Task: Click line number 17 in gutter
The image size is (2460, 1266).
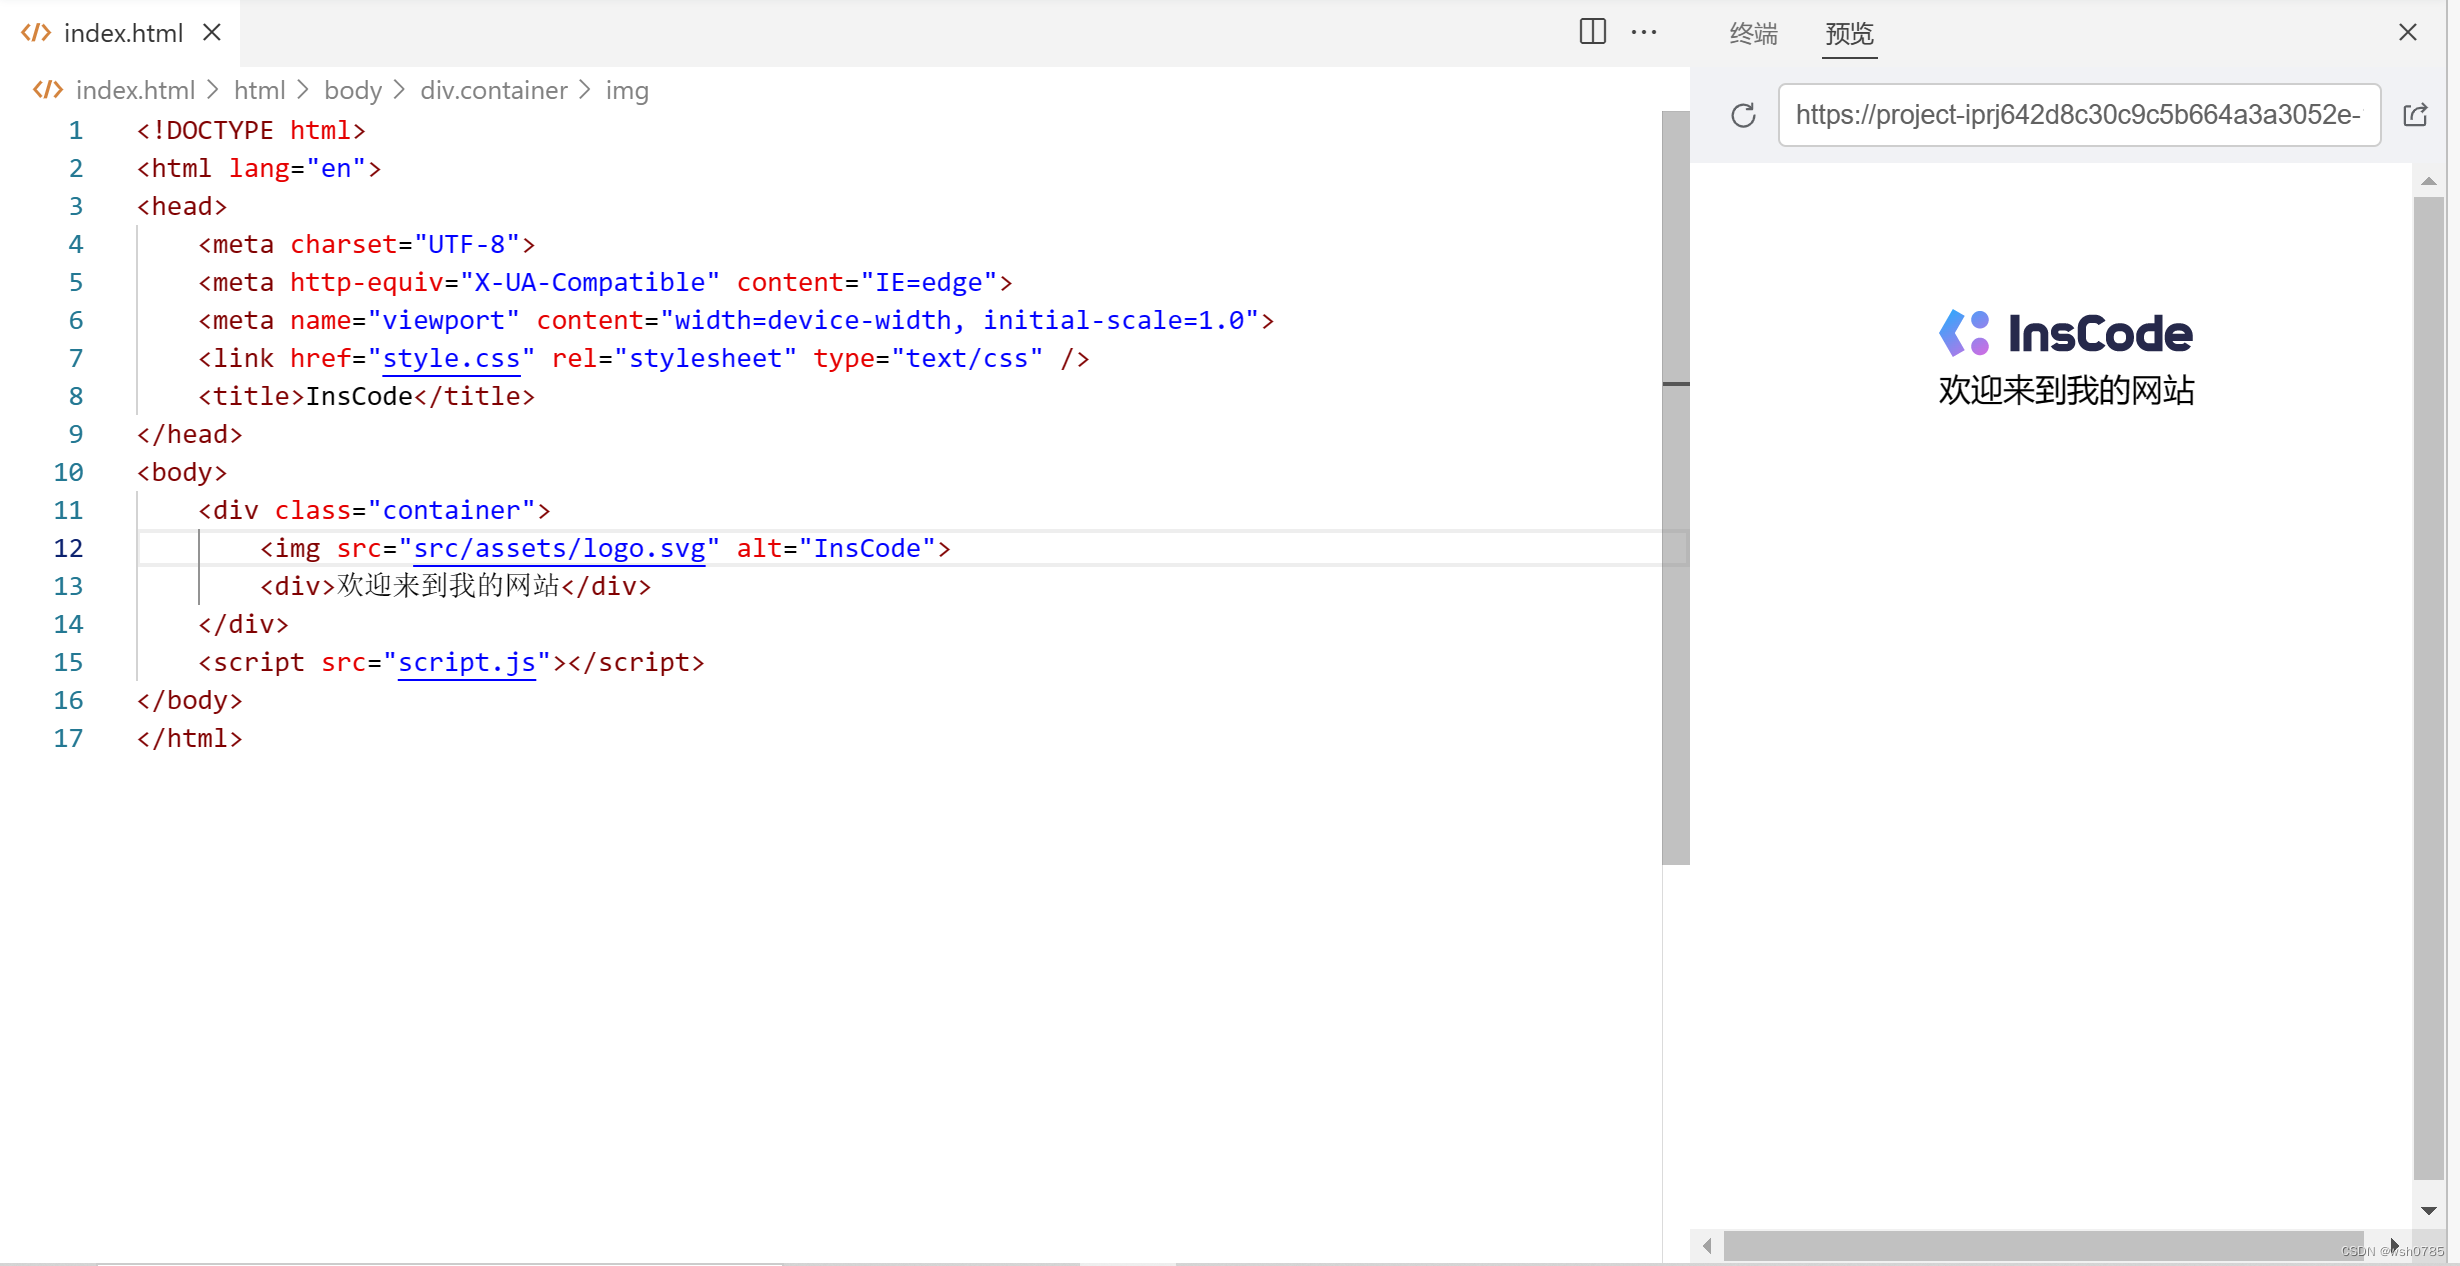Action: tap(68, 738)
